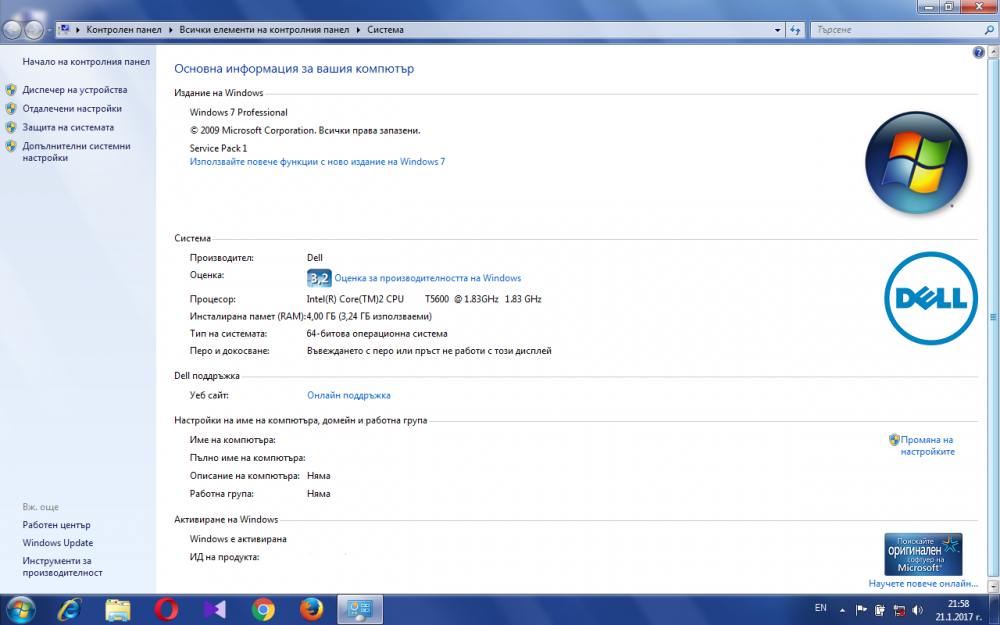This screenshot has width=1000, height=625.
Task: Open address bar history dropdown
Action: [777, 29]
